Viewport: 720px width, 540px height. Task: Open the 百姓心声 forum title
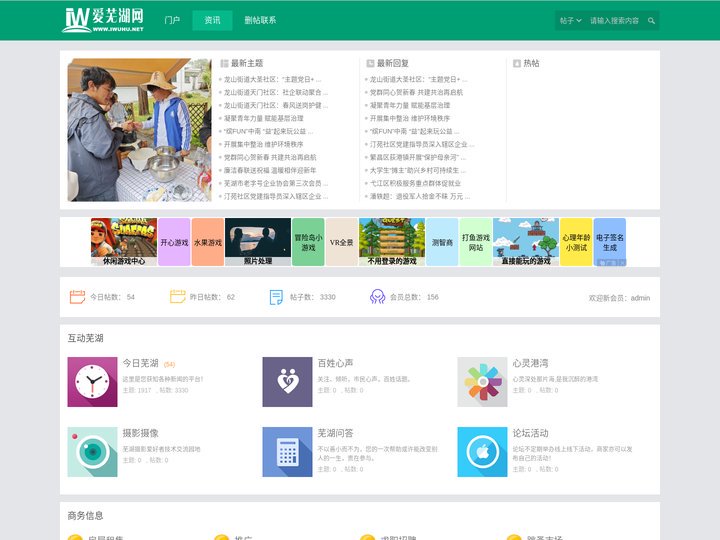tap(335, 363)
